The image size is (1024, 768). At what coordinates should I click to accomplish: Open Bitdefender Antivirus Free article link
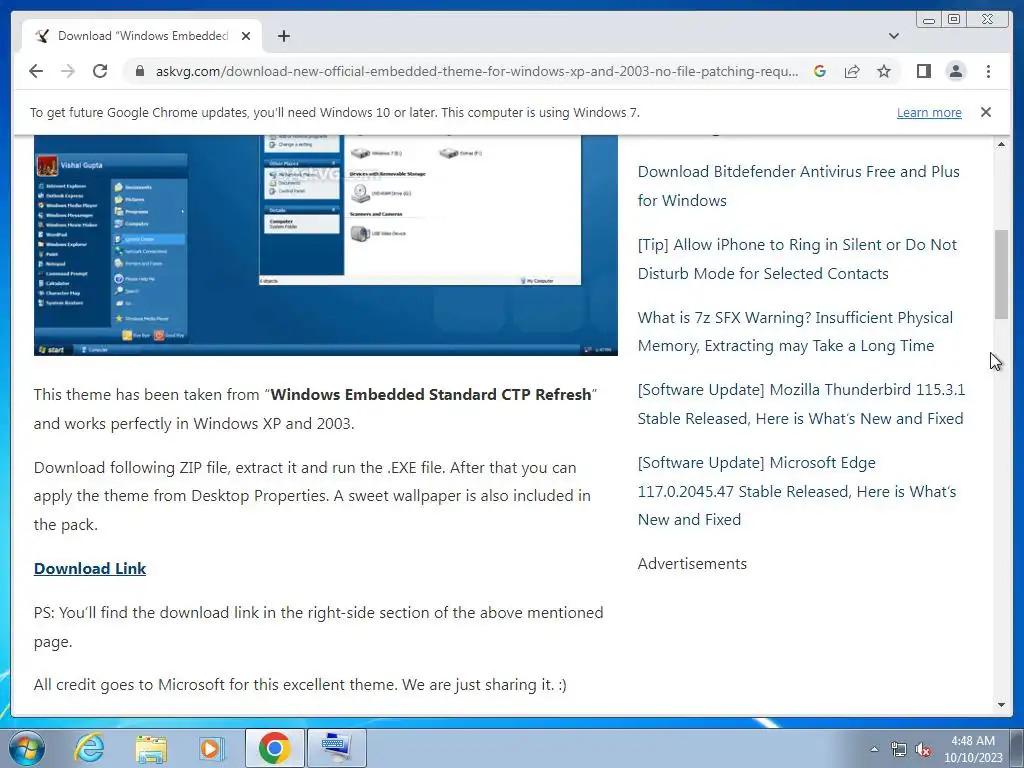pyautogui.click(x=799, y=186)
